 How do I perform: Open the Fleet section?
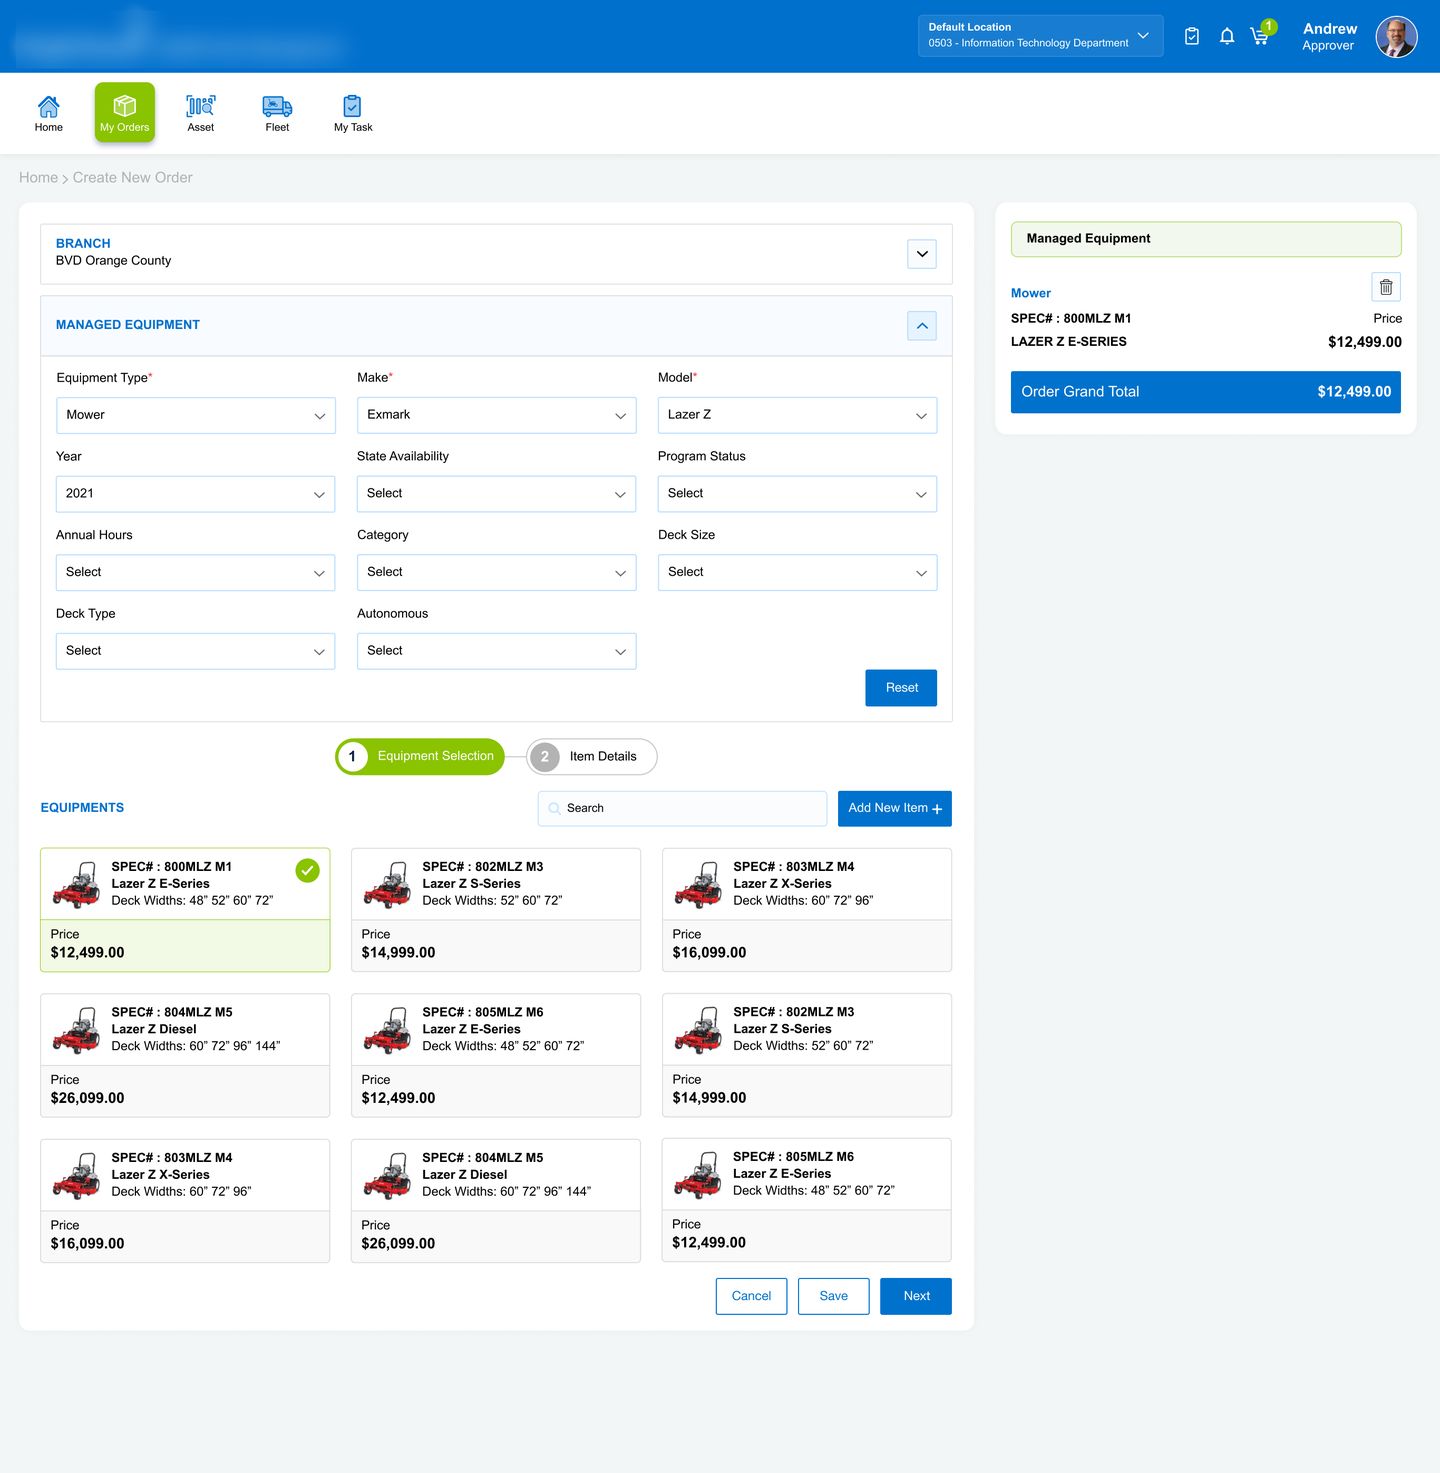[x=277, y=113]
